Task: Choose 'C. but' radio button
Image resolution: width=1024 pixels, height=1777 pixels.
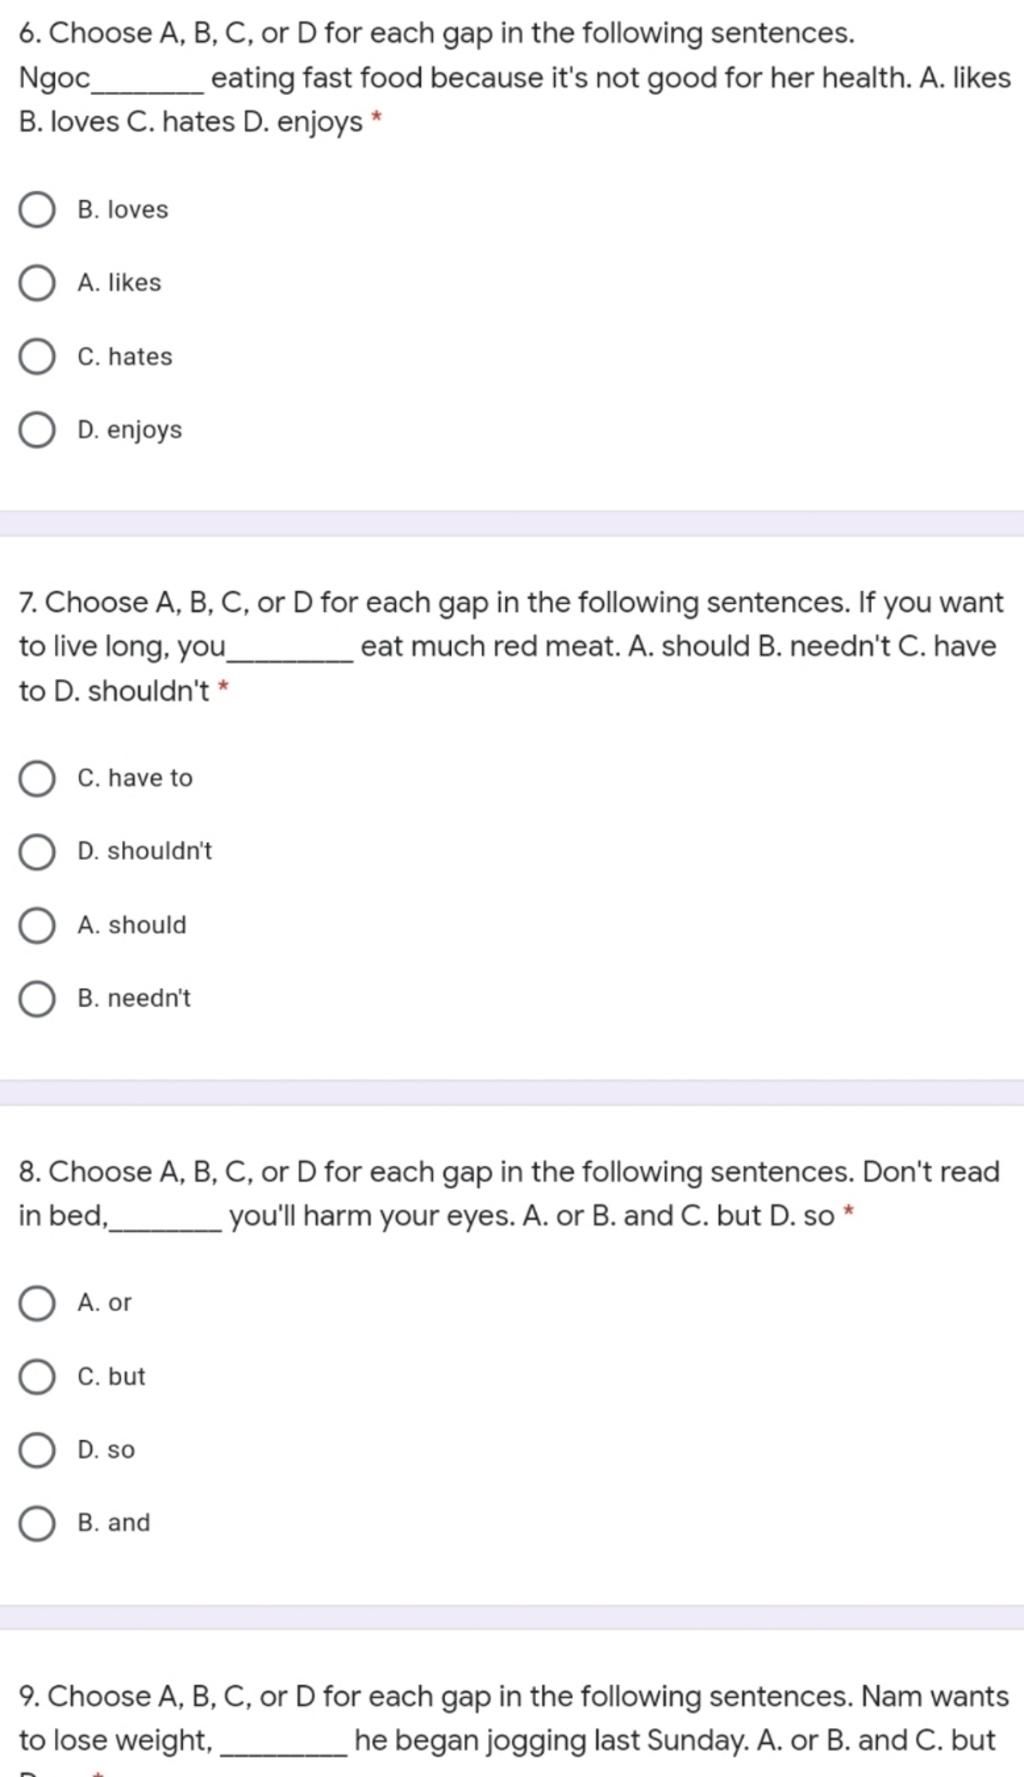Action: pyautogui.click(x=37, y=1377)
